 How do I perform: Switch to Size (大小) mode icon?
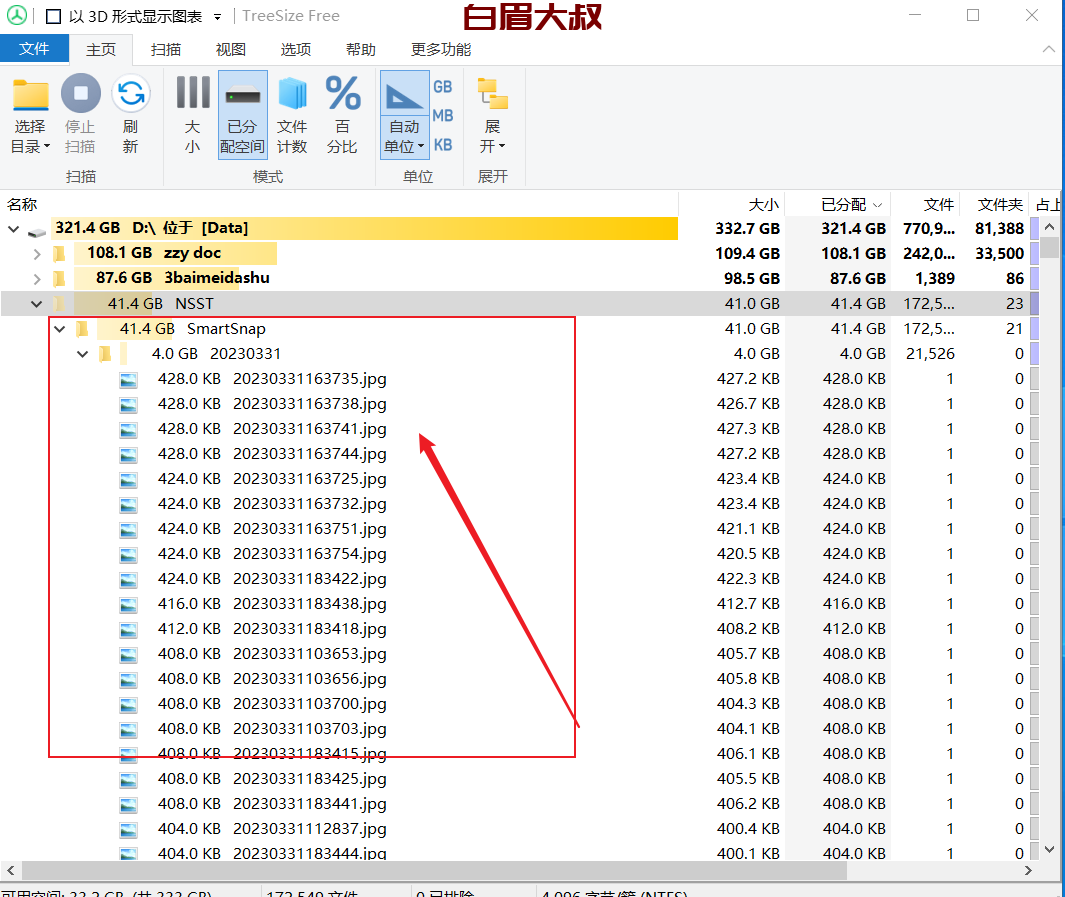[x=193, y=92]
